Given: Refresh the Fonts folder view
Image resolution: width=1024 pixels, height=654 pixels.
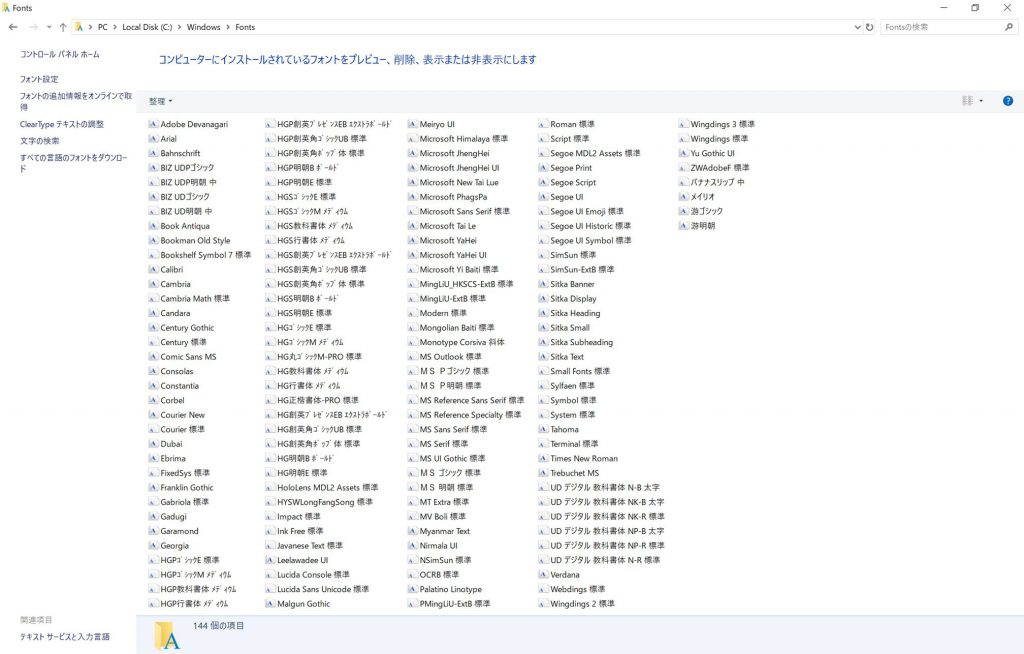Looking at the screenshot, I should pos(869,27).
